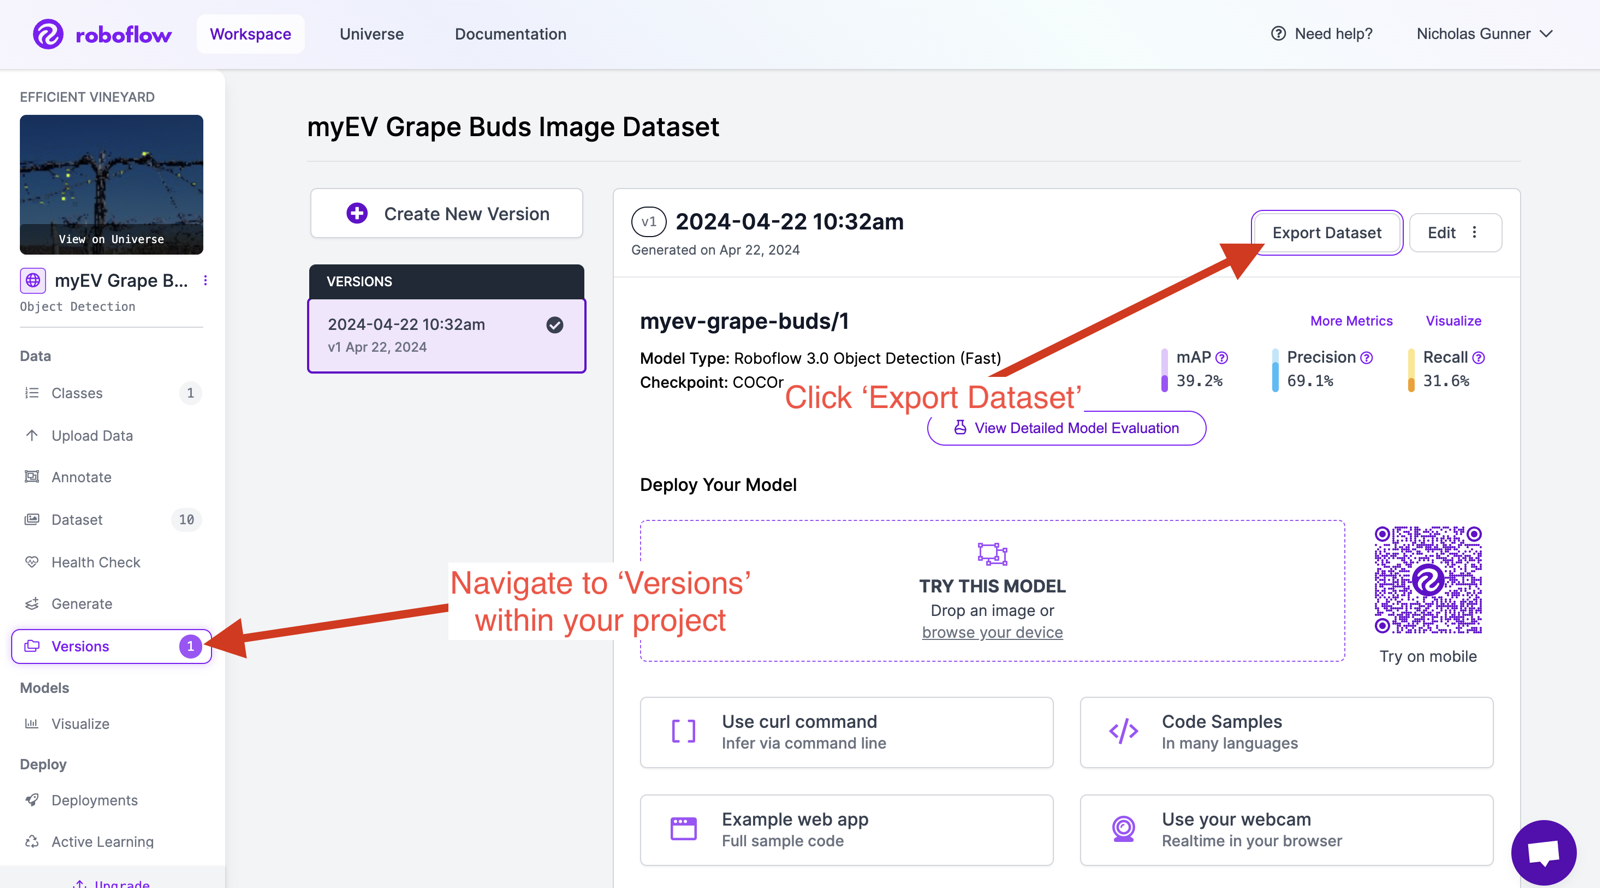Click the Recall help question icon
Screen dimensions: 1600x888
pos(1479,358)
